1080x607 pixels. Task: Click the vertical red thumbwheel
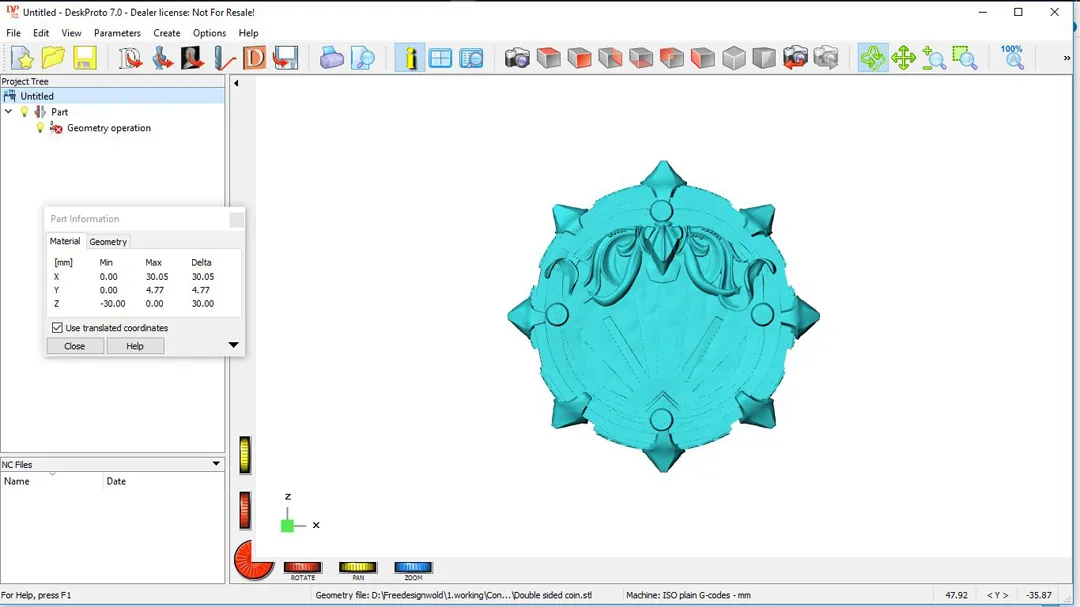pos(245,511)
